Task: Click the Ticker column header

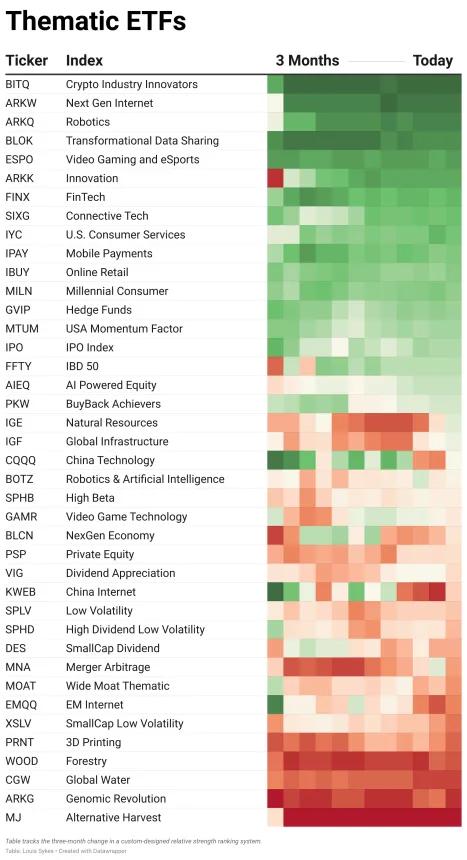Action: pyautogui.click(x=26, y=60)
